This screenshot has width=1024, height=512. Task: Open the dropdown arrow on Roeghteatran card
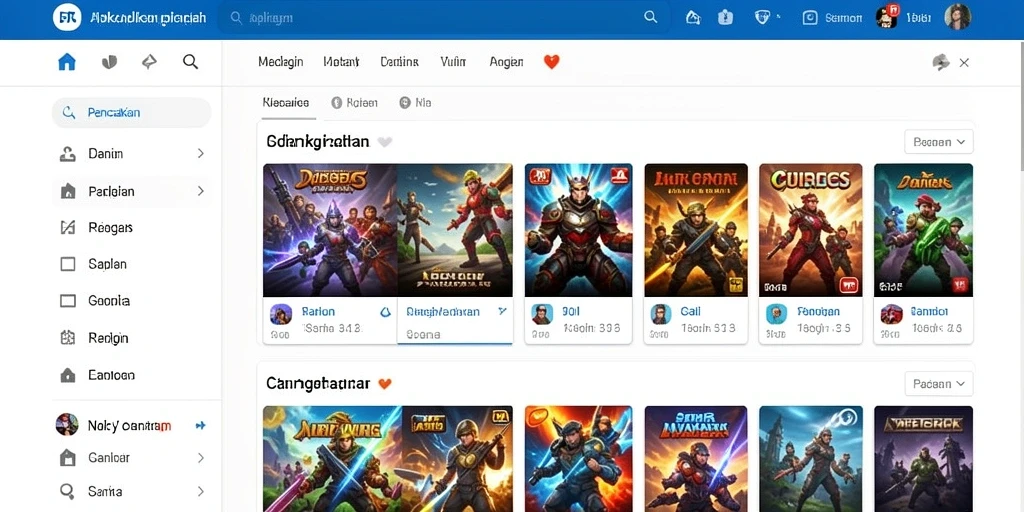tap(502, 312)
